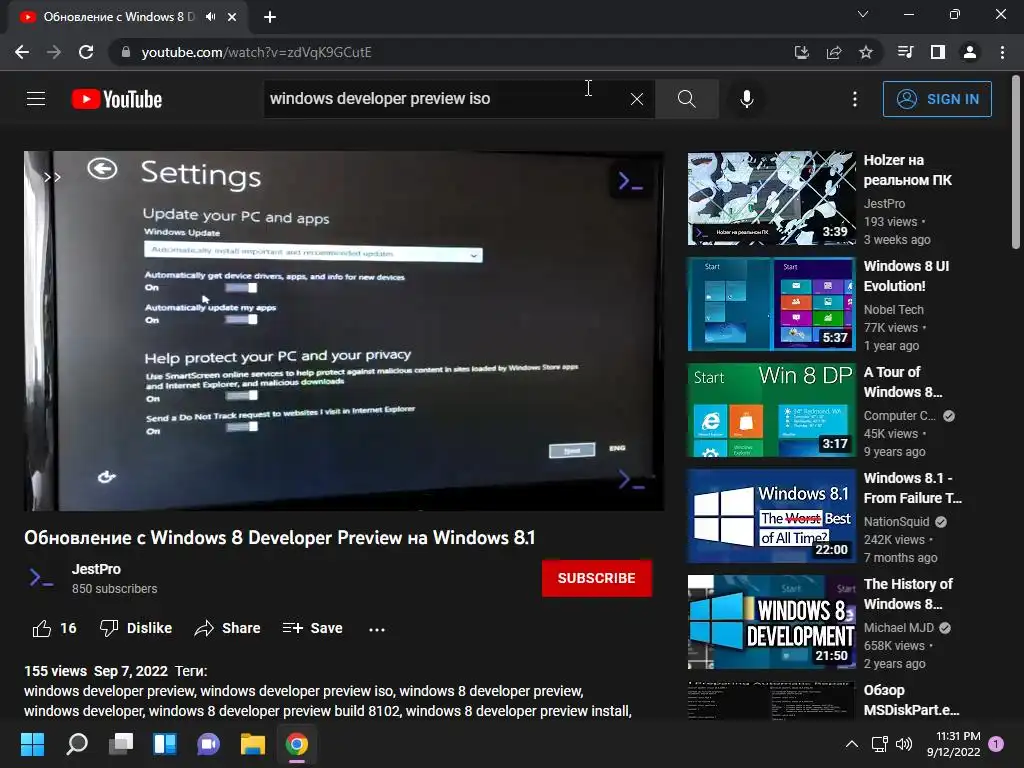Select the YouTube tab
This screenshot has width=1024, height=768.
(118, 17)
